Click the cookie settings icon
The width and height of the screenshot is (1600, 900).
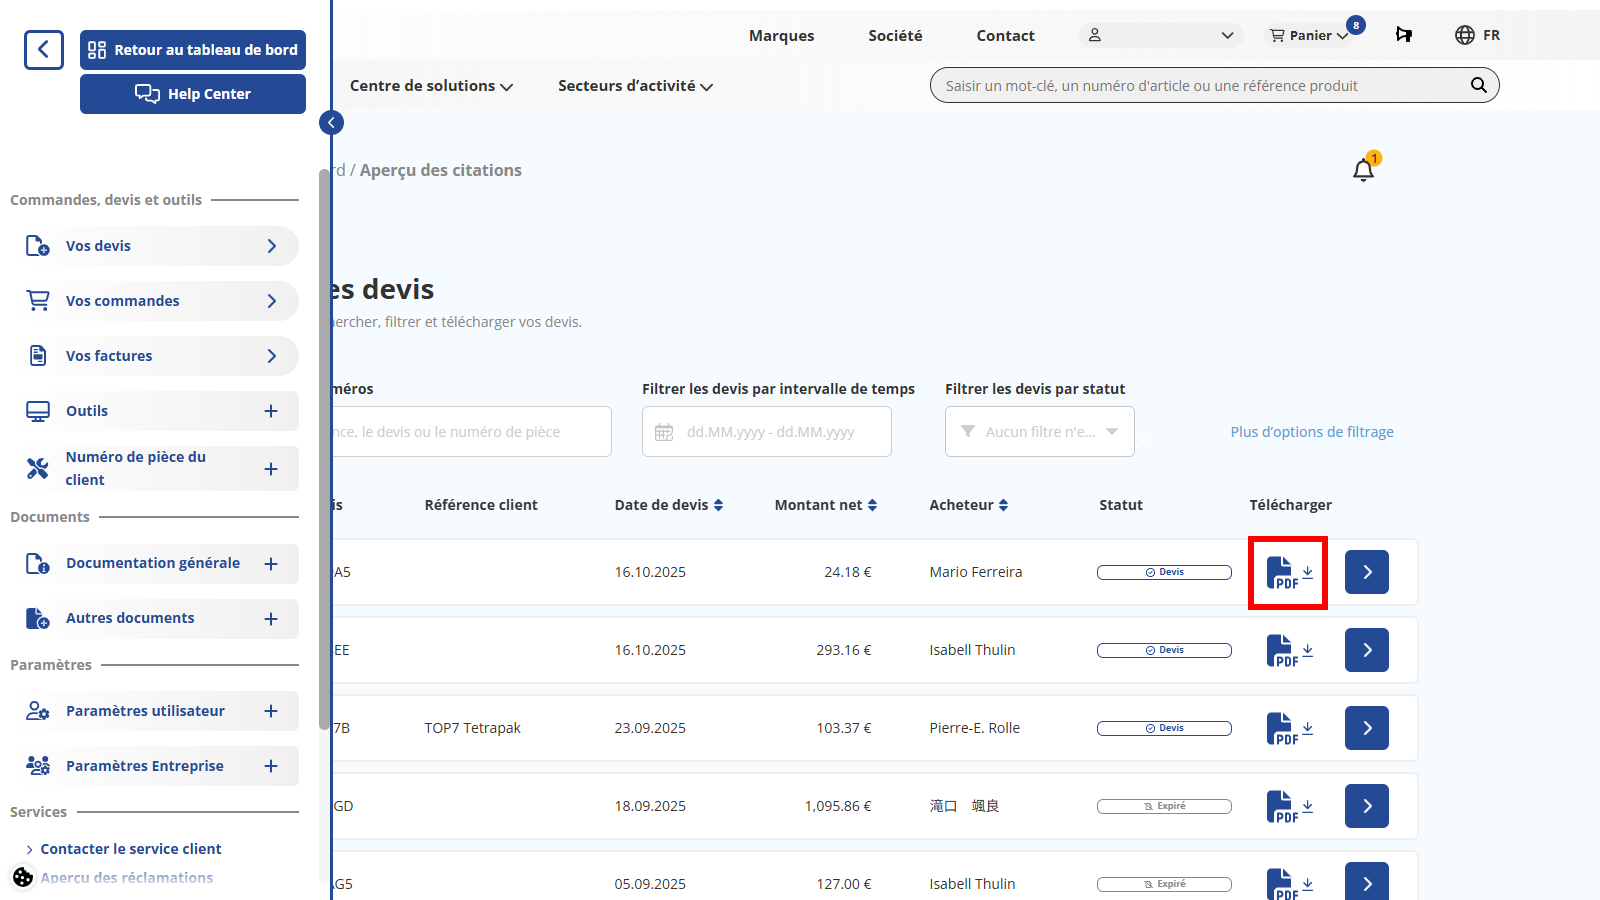tap(23, 877)
